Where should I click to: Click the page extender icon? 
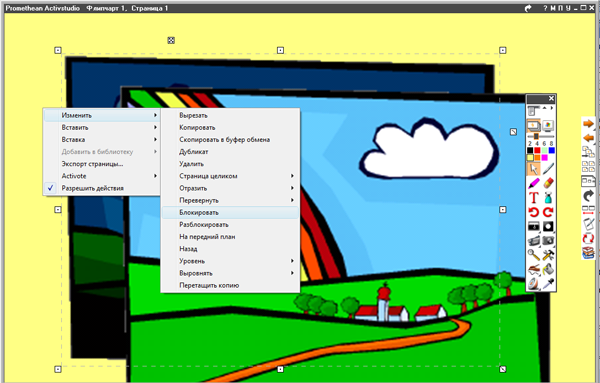click(x=589, y=210)
